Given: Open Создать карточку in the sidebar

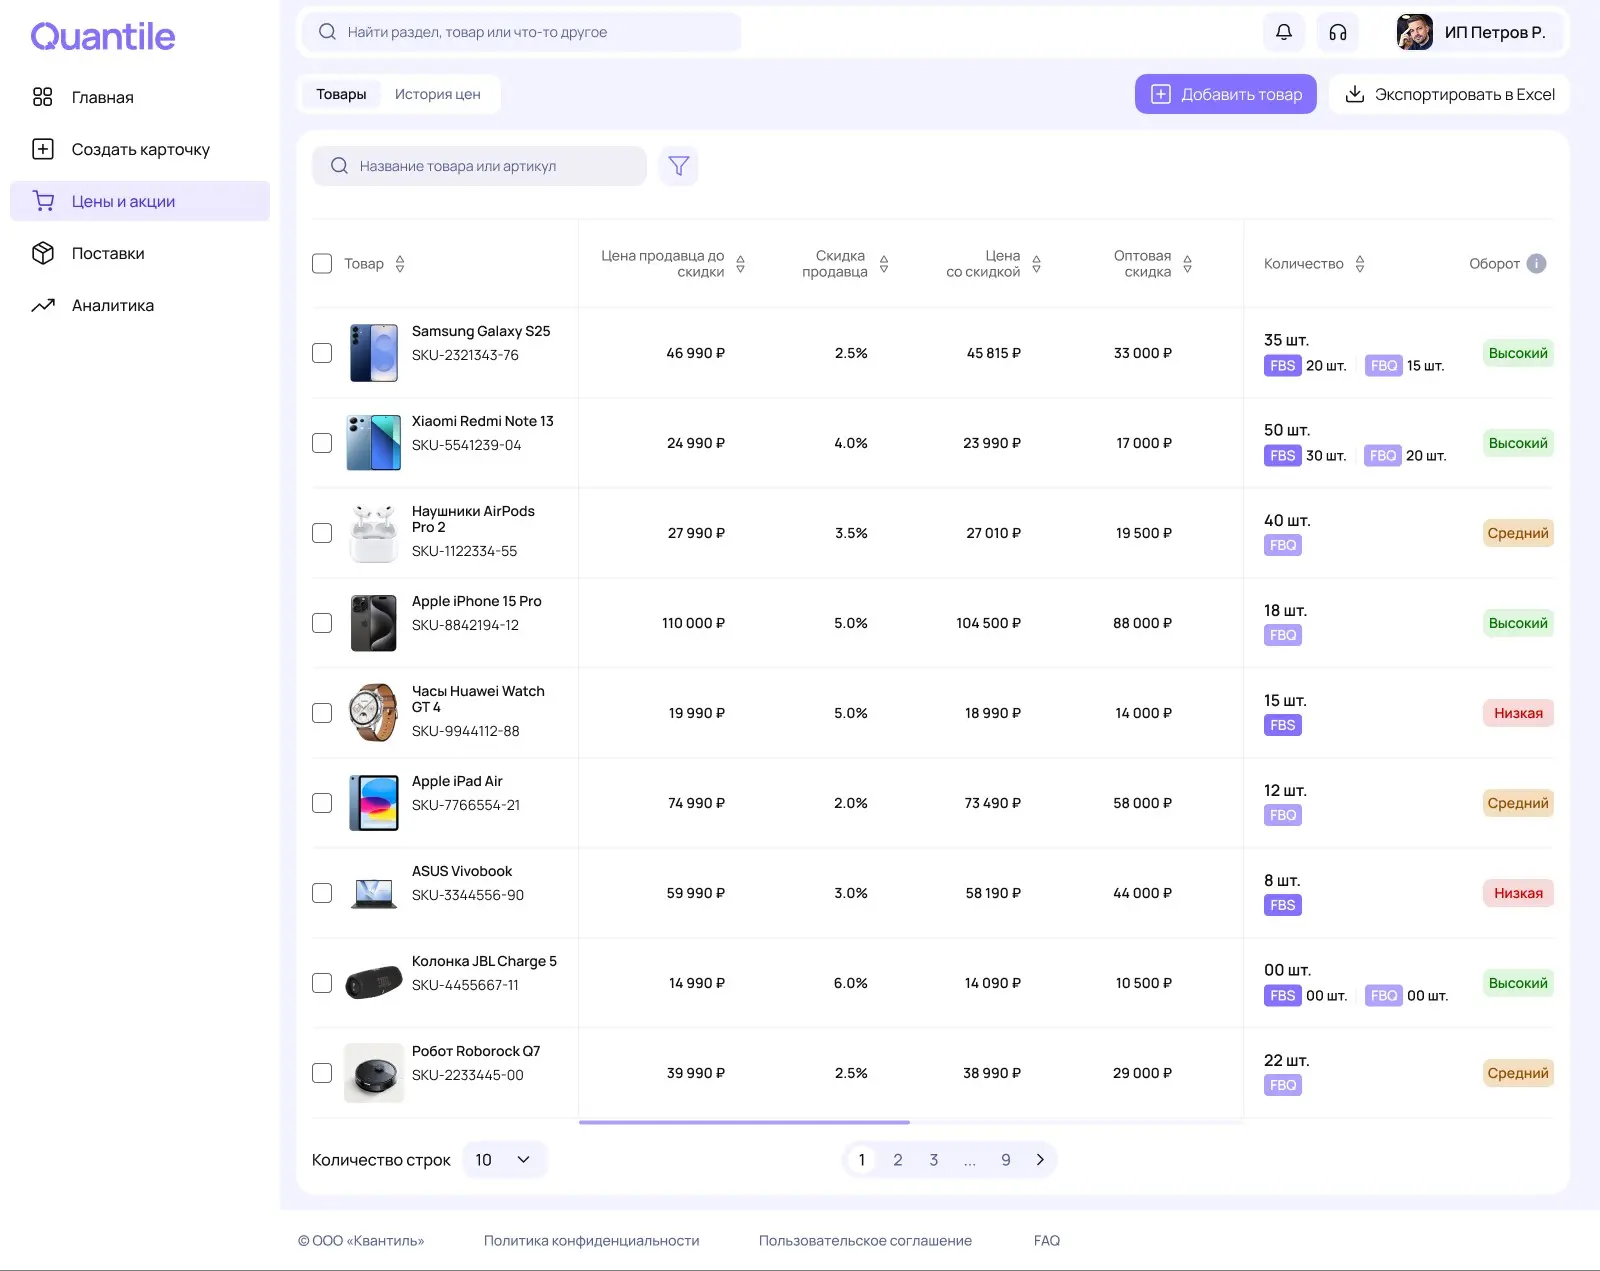Looking at the screenshot, I should [140, 149].
